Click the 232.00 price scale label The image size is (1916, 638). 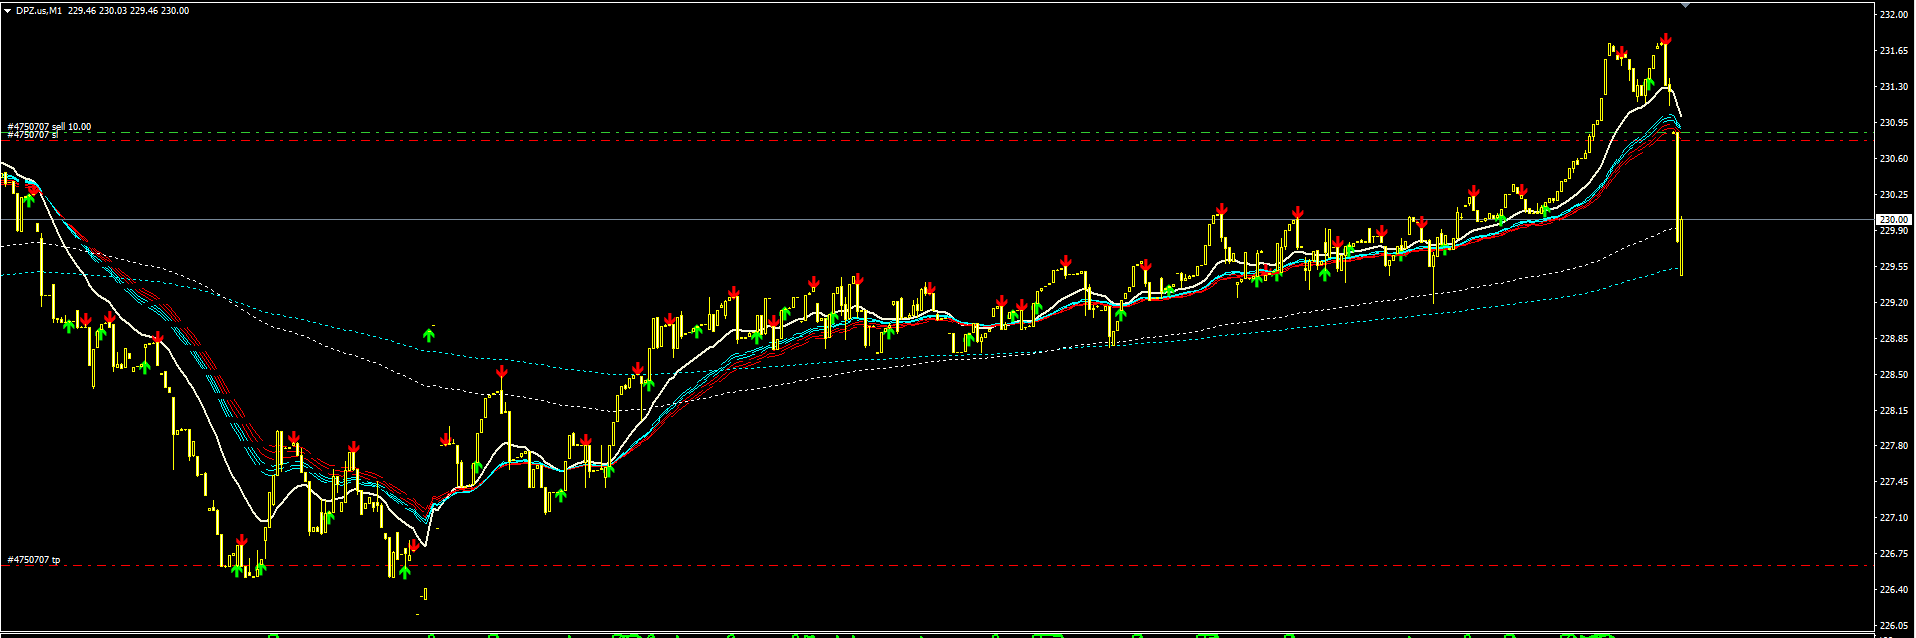pyautogui.click(x=1894, y=15)
